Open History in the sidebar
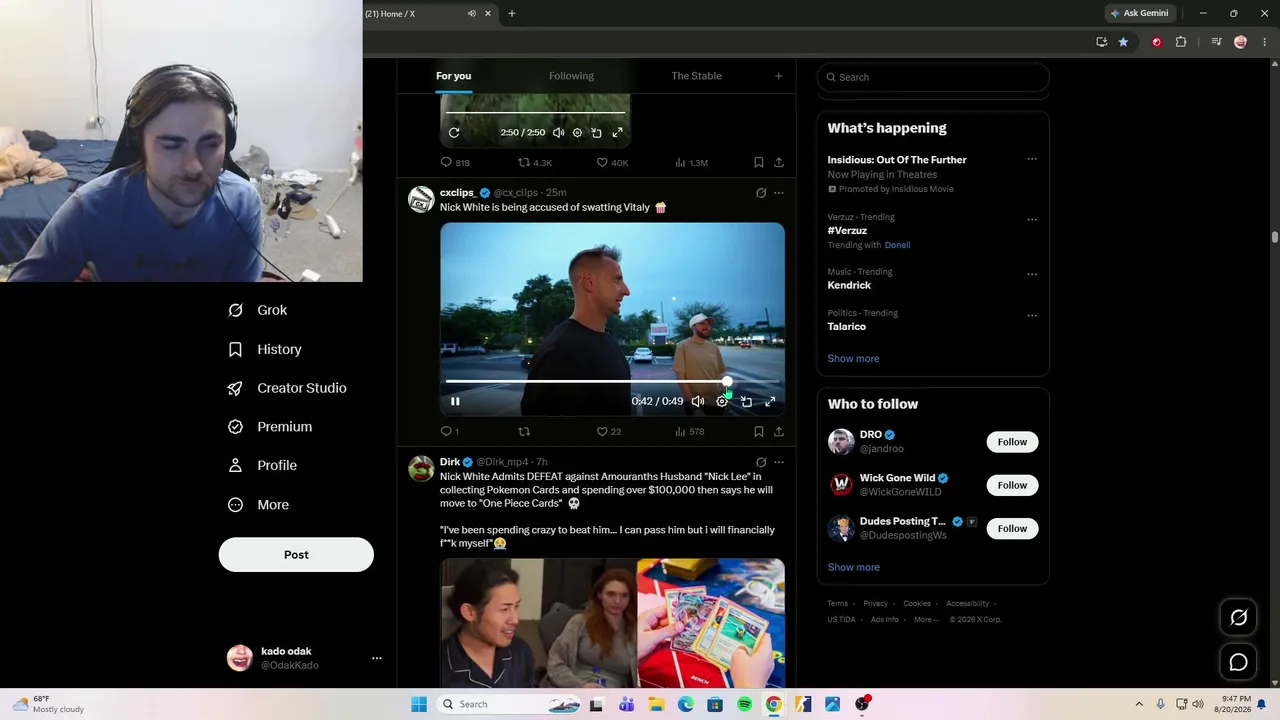1280x720 pixels. [265, 349]
